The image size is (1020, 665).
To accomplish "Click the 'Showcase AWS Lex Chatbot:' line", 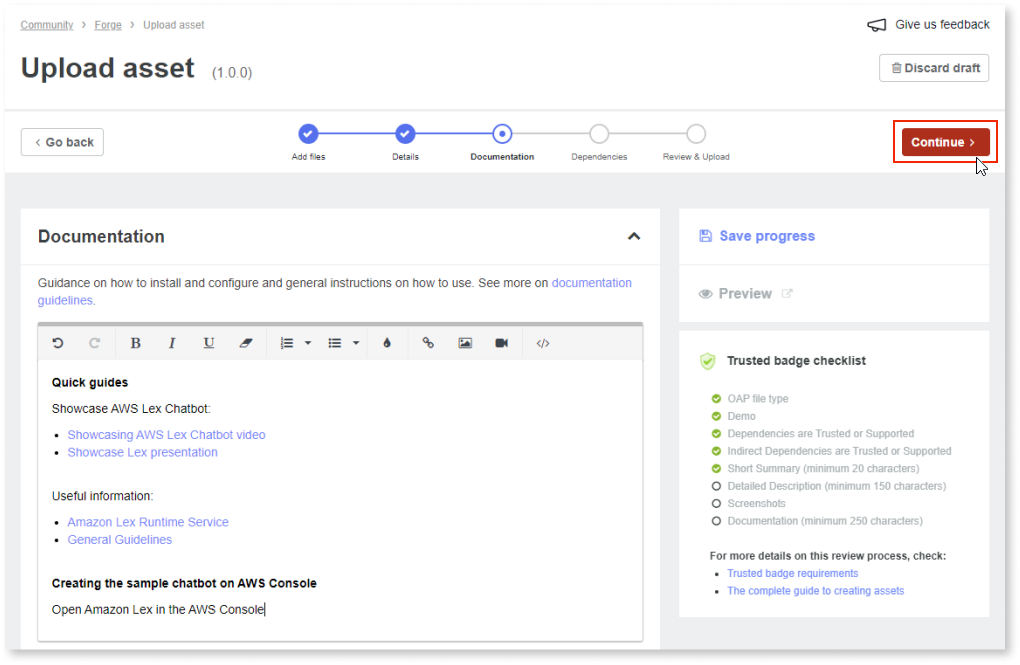I will tap(131, 409).
